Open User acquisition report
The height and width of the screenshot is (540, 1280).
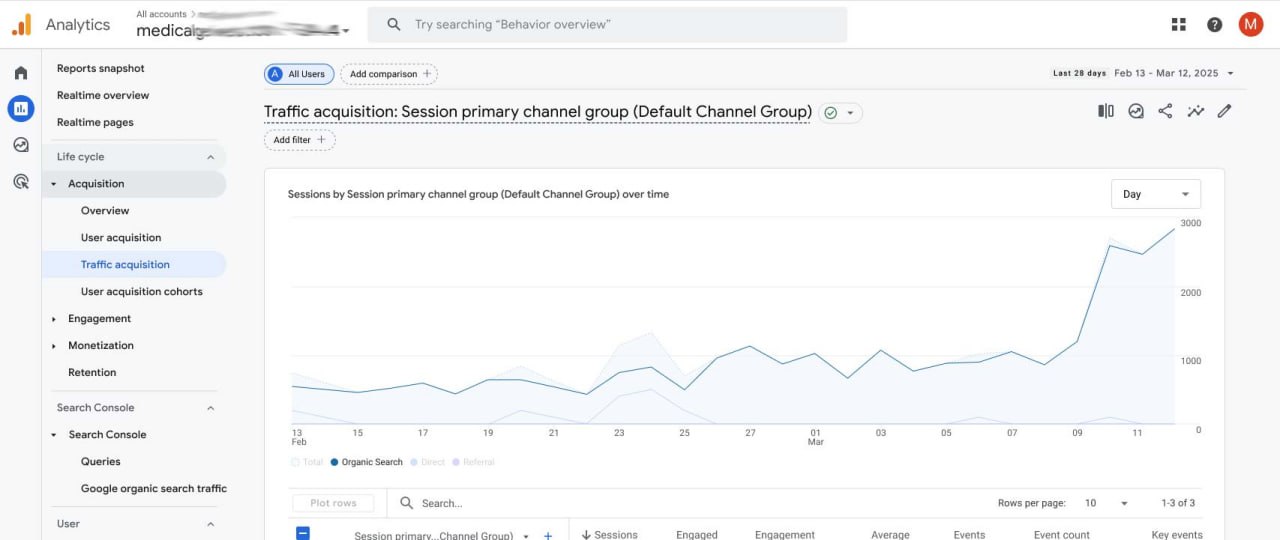click(121, 238)
